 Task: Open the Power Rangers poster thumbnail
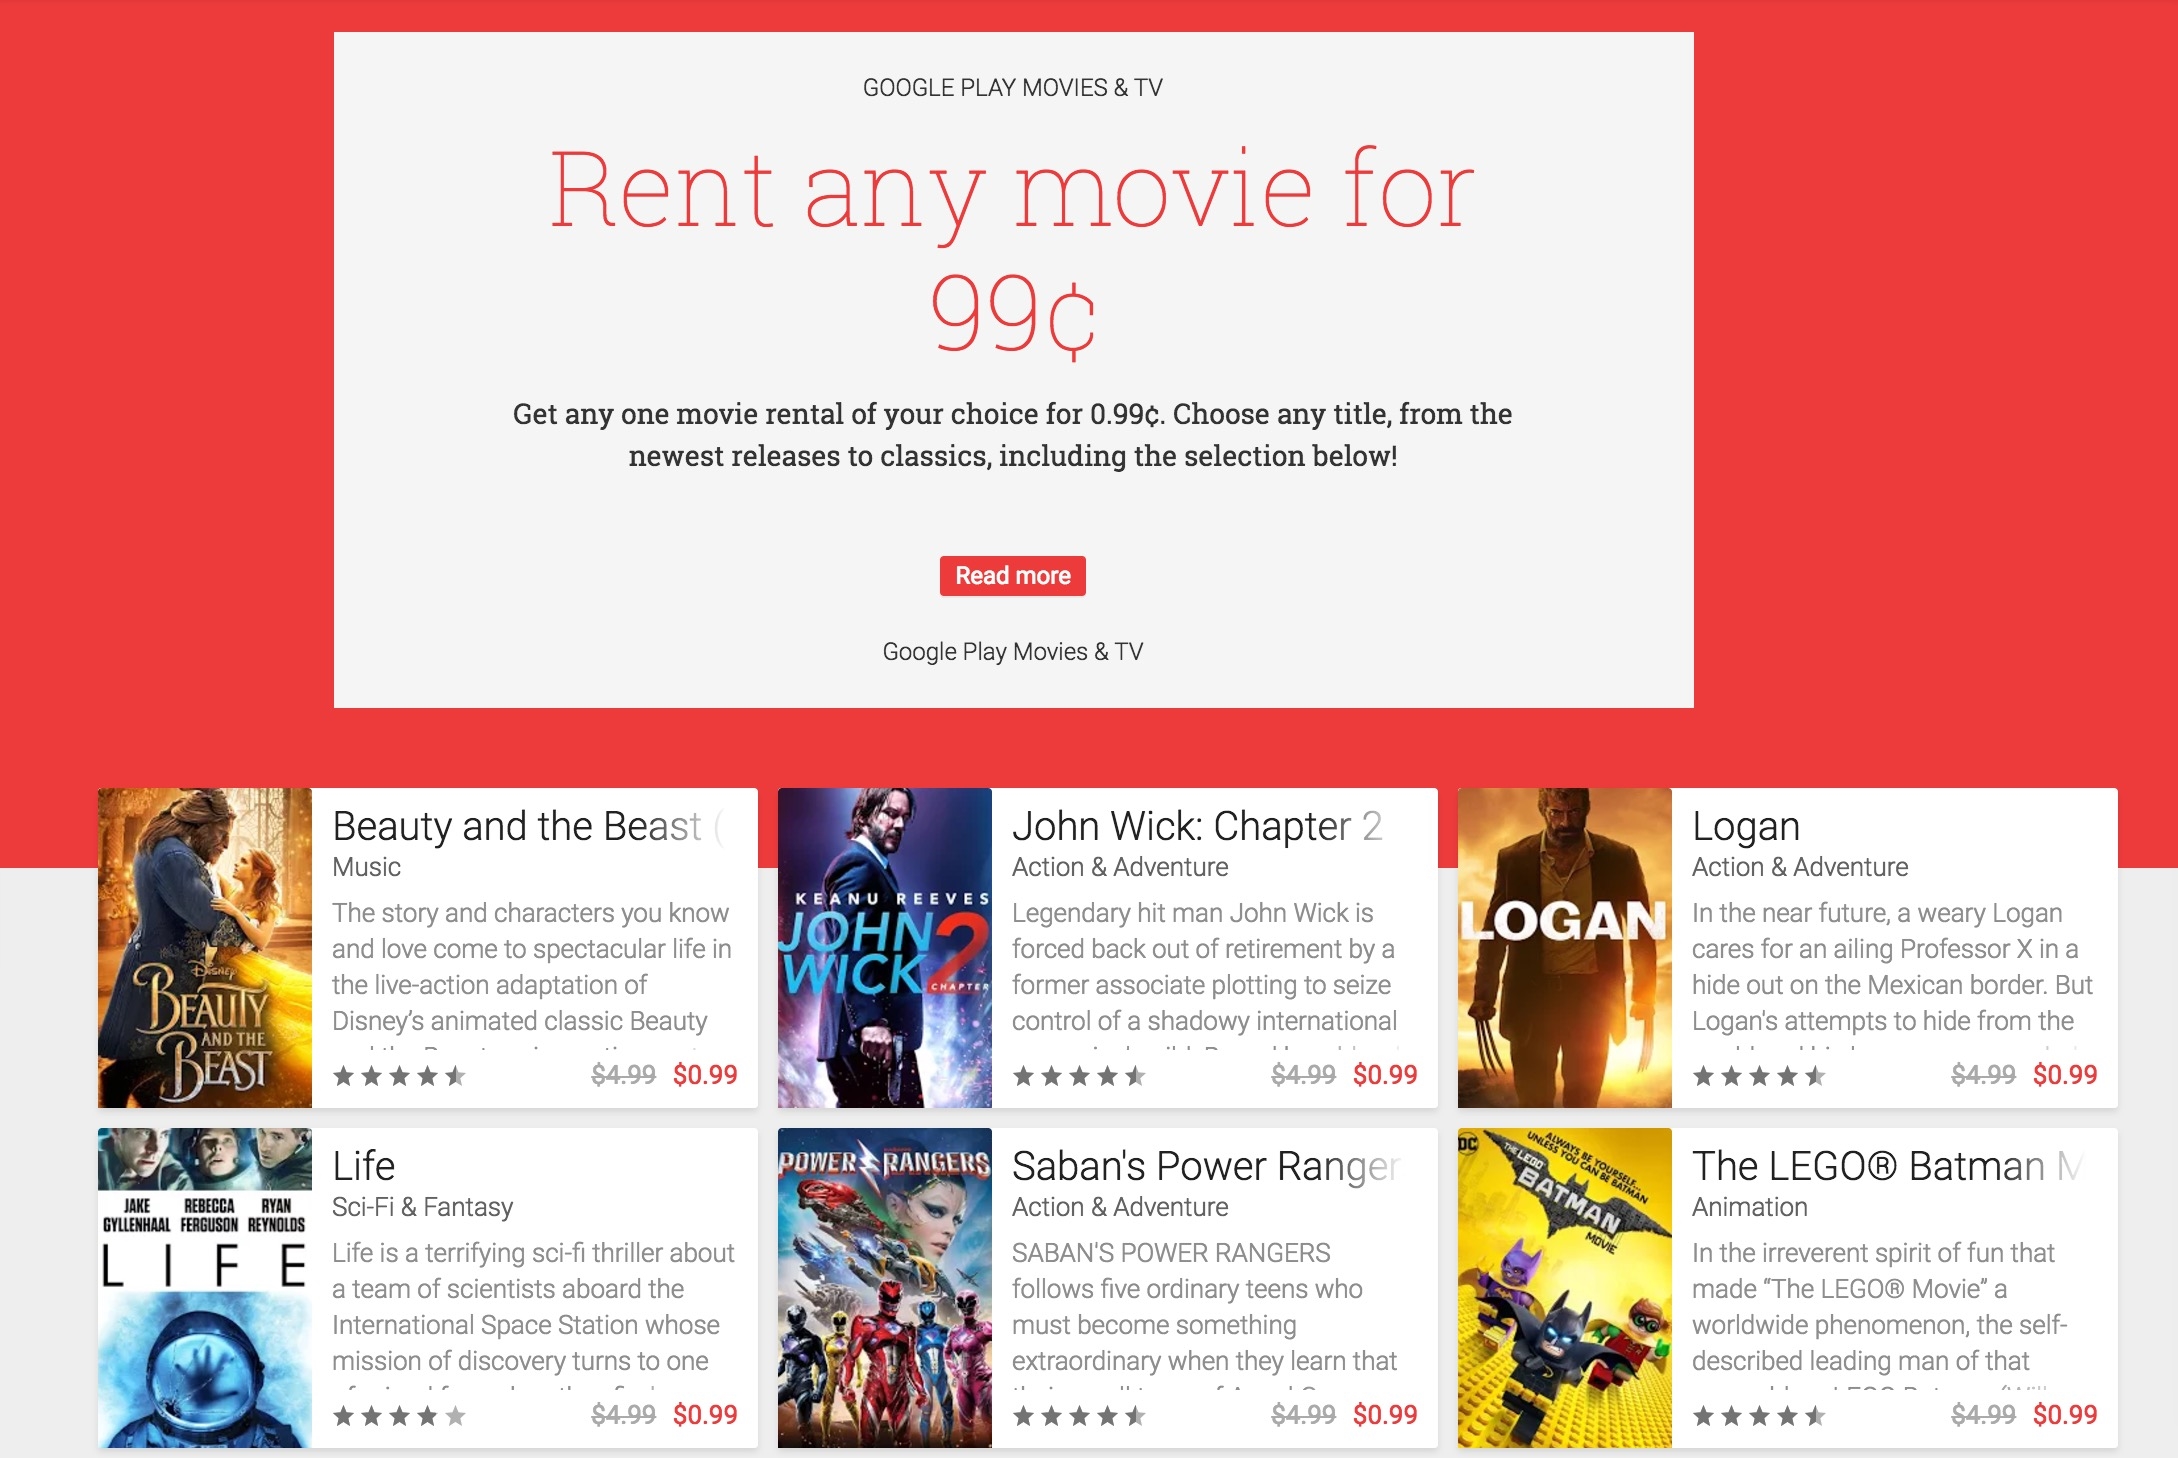click(x=885, y=1288)
